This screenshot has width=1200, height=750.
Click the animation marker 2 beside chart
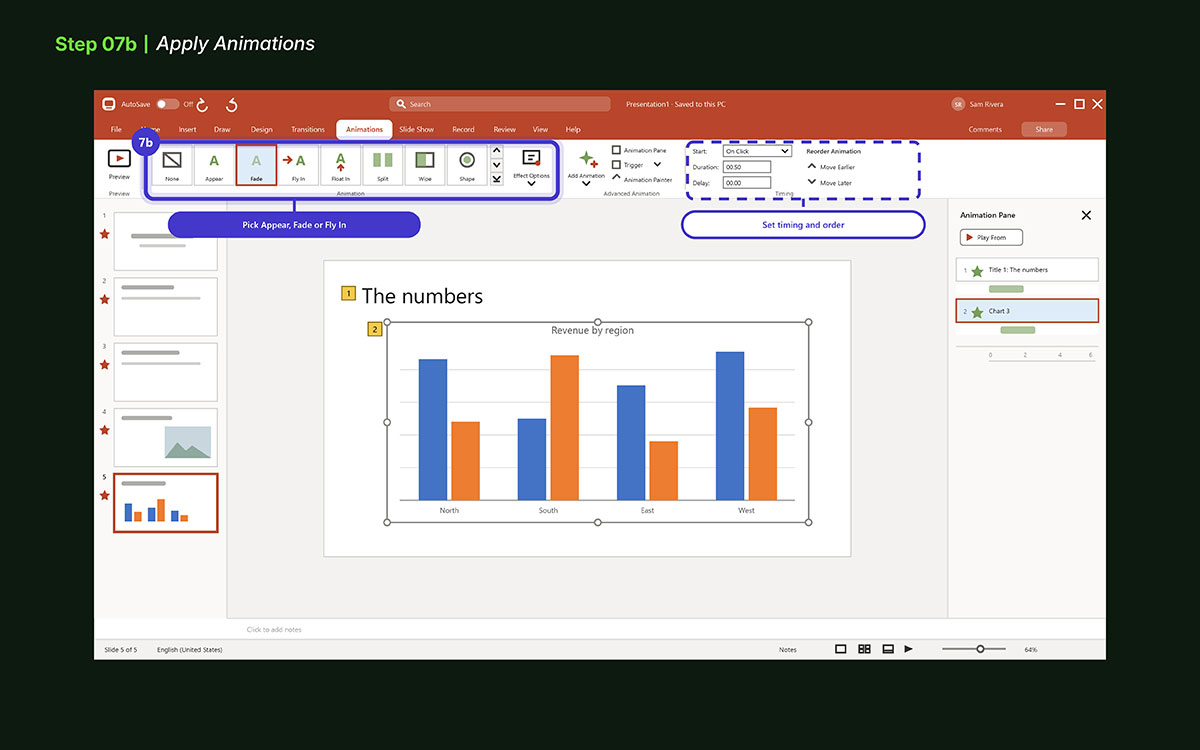(375, 328)
